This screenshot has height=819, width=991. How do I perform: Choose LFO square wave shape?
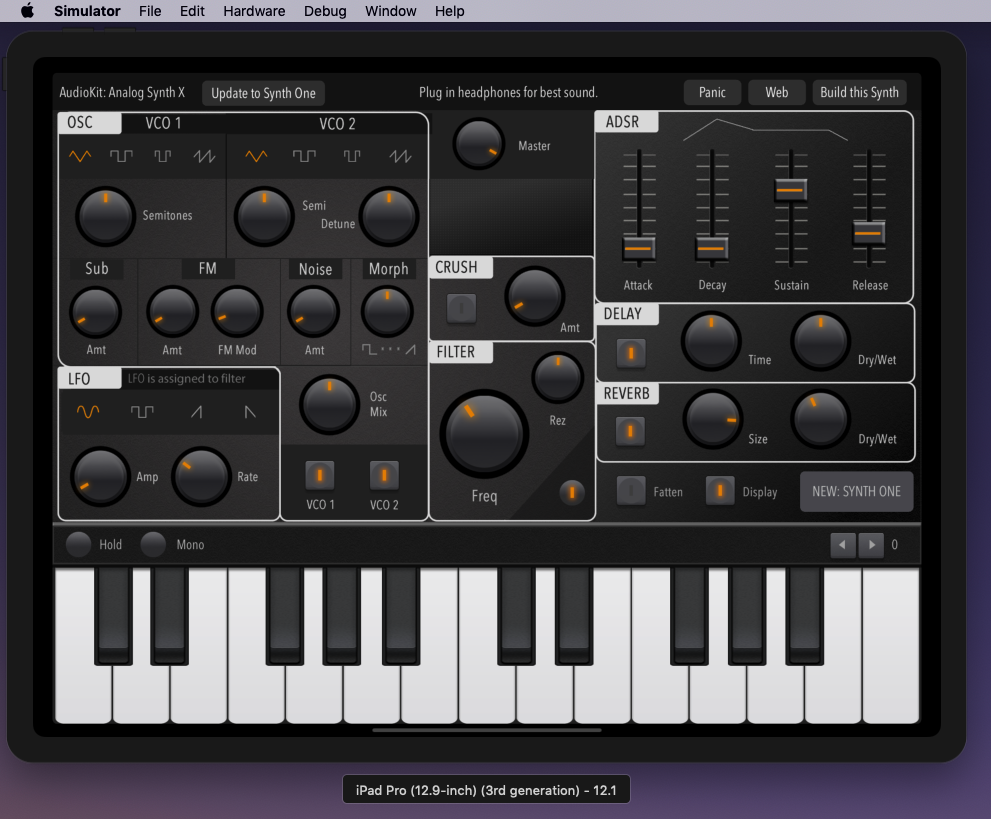click(x=142, y=412)
